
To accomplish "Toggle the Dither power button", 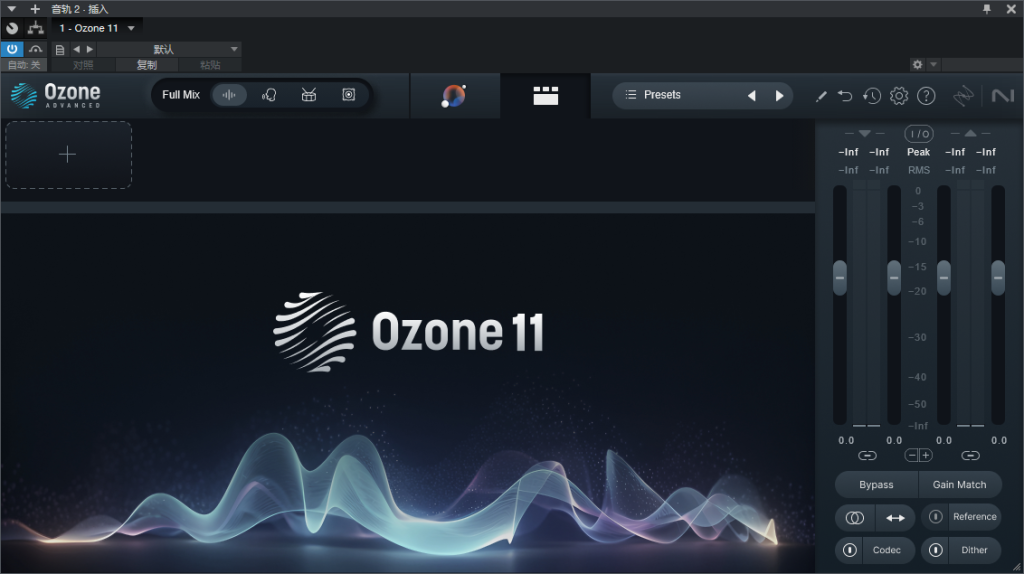I will [935, 550].
